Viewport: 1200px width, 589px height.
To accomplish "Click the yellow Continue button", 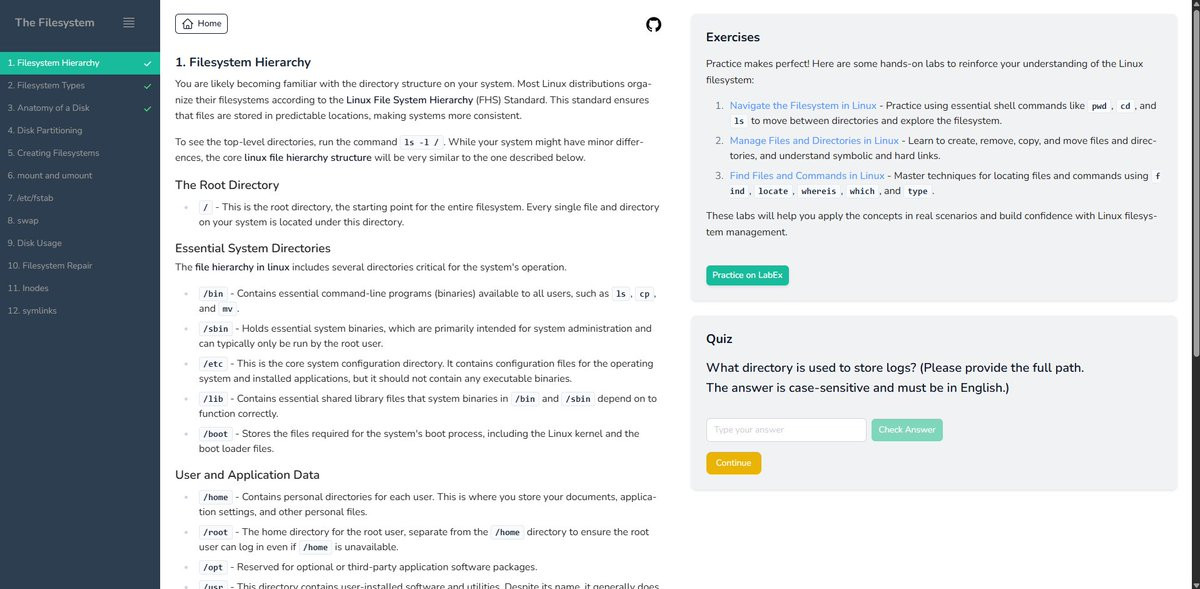I will (x=733, y=463).
